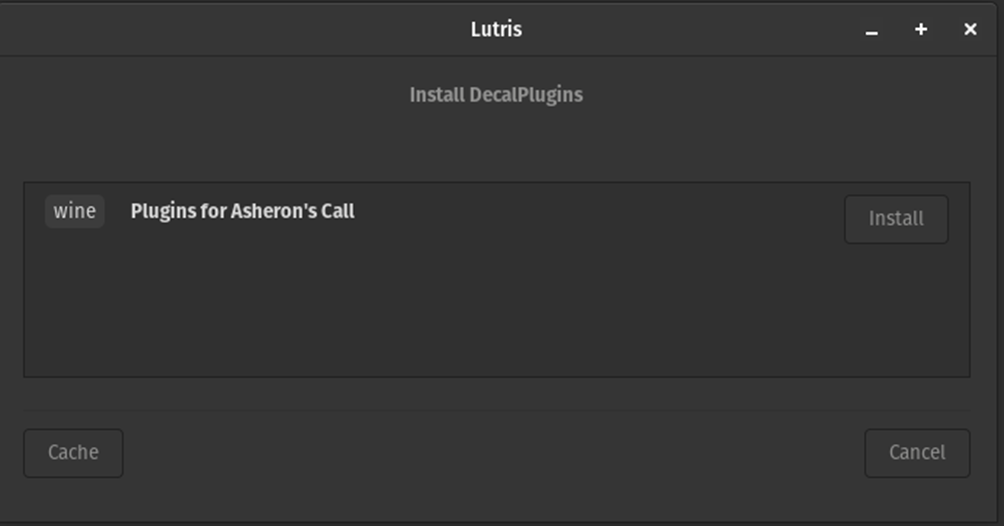Click the wine label beside the plugin description

pos(75,211)
